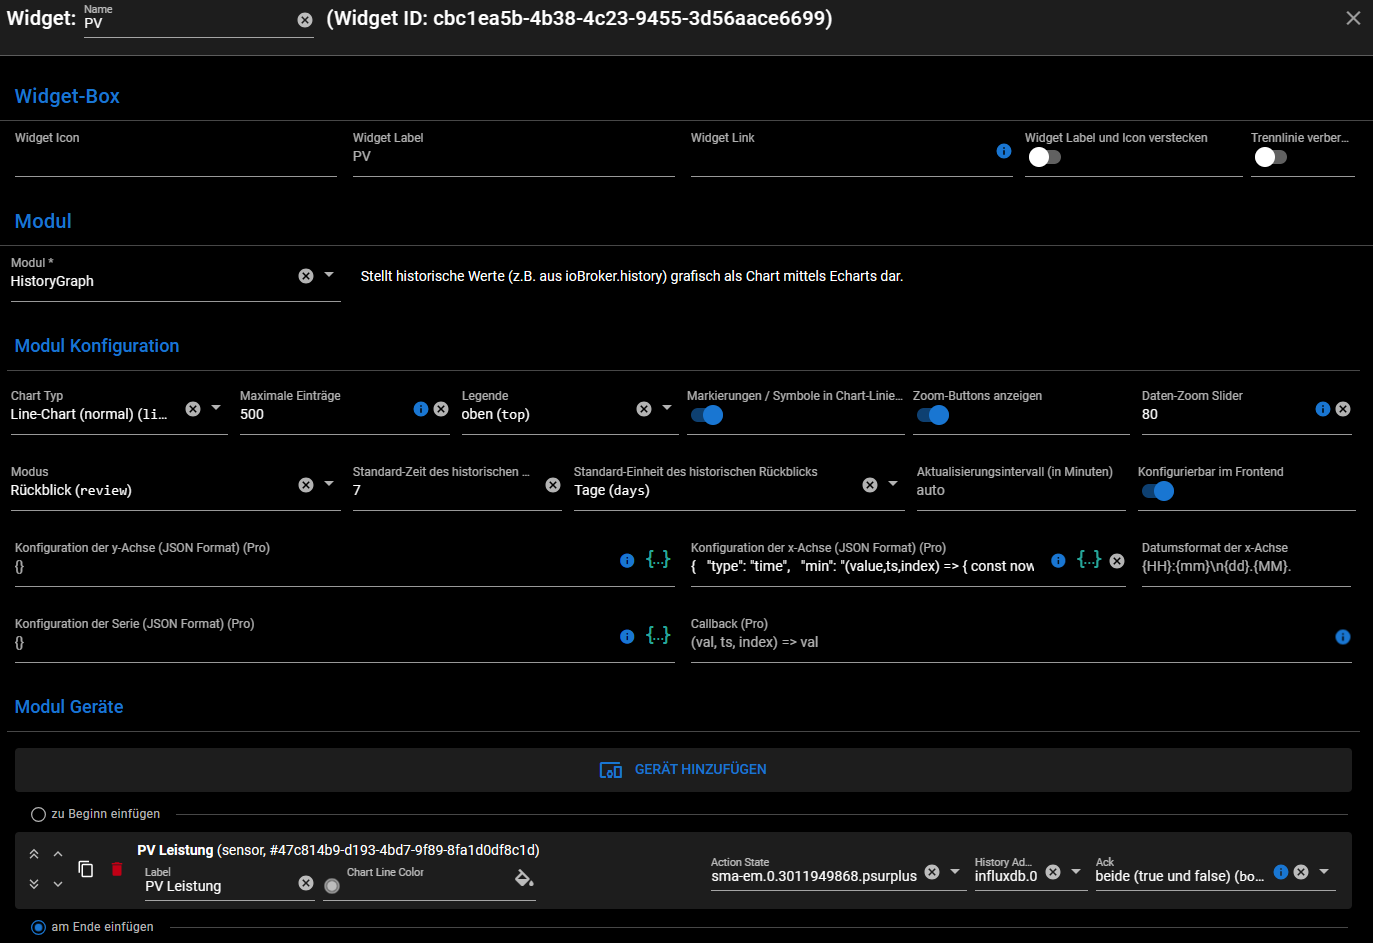The width and height of the screenshot is (1373, 943).
Task: Clear the Modus selection
Action: [306, 485]
